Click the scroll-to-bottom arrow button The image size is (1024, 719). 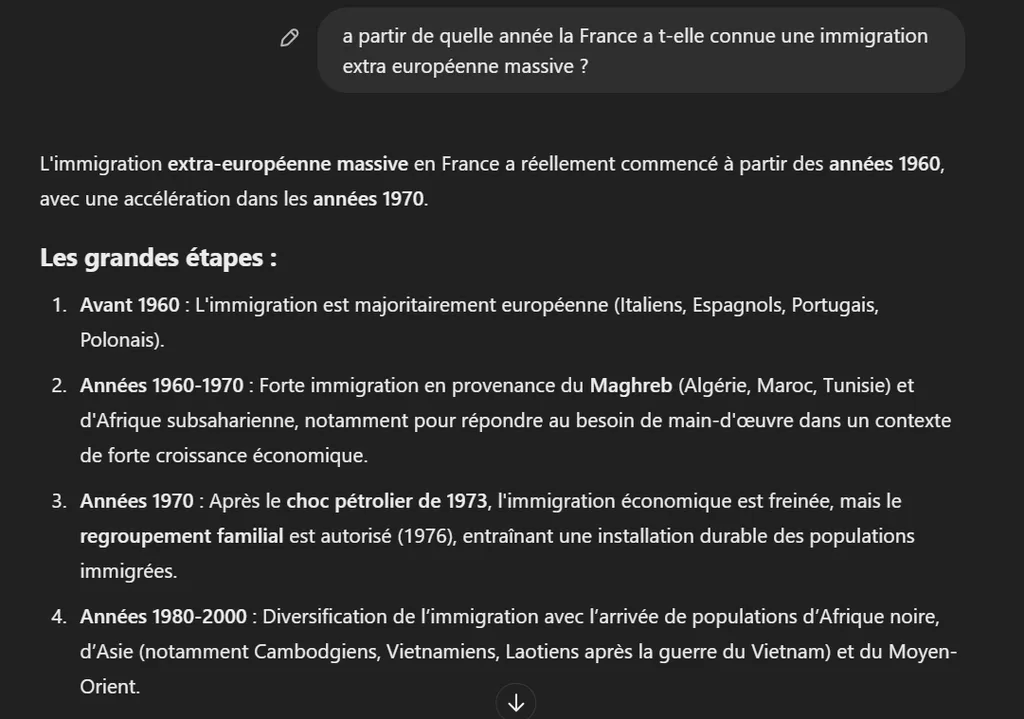pos(516,703)
